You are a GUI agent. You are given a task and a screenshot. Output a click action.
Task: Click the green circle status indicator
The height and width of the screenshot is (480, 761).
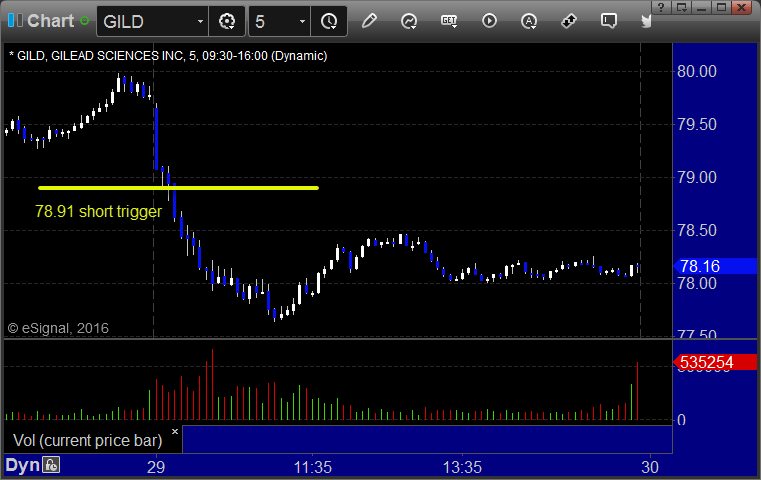point(84,21)
